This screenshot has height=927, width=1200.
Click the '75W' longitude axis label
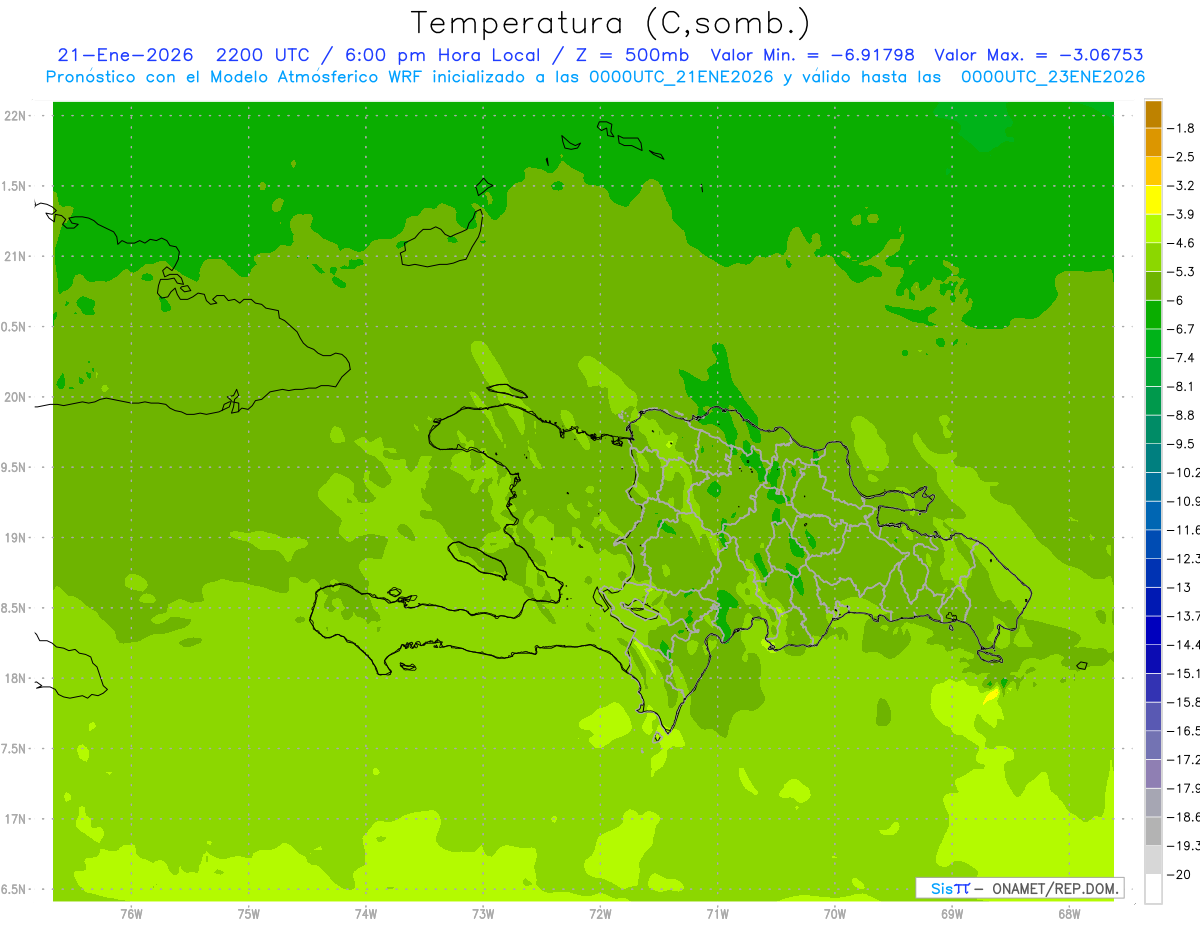point(249,913)
